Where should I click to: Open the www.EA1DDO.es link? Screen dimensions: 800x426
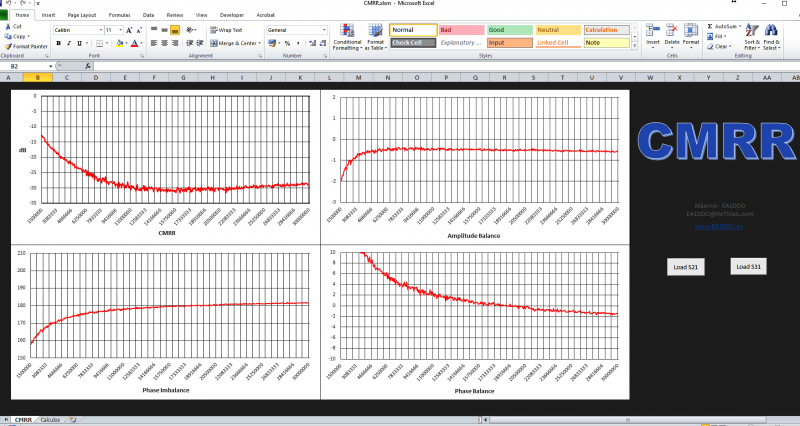718,226
